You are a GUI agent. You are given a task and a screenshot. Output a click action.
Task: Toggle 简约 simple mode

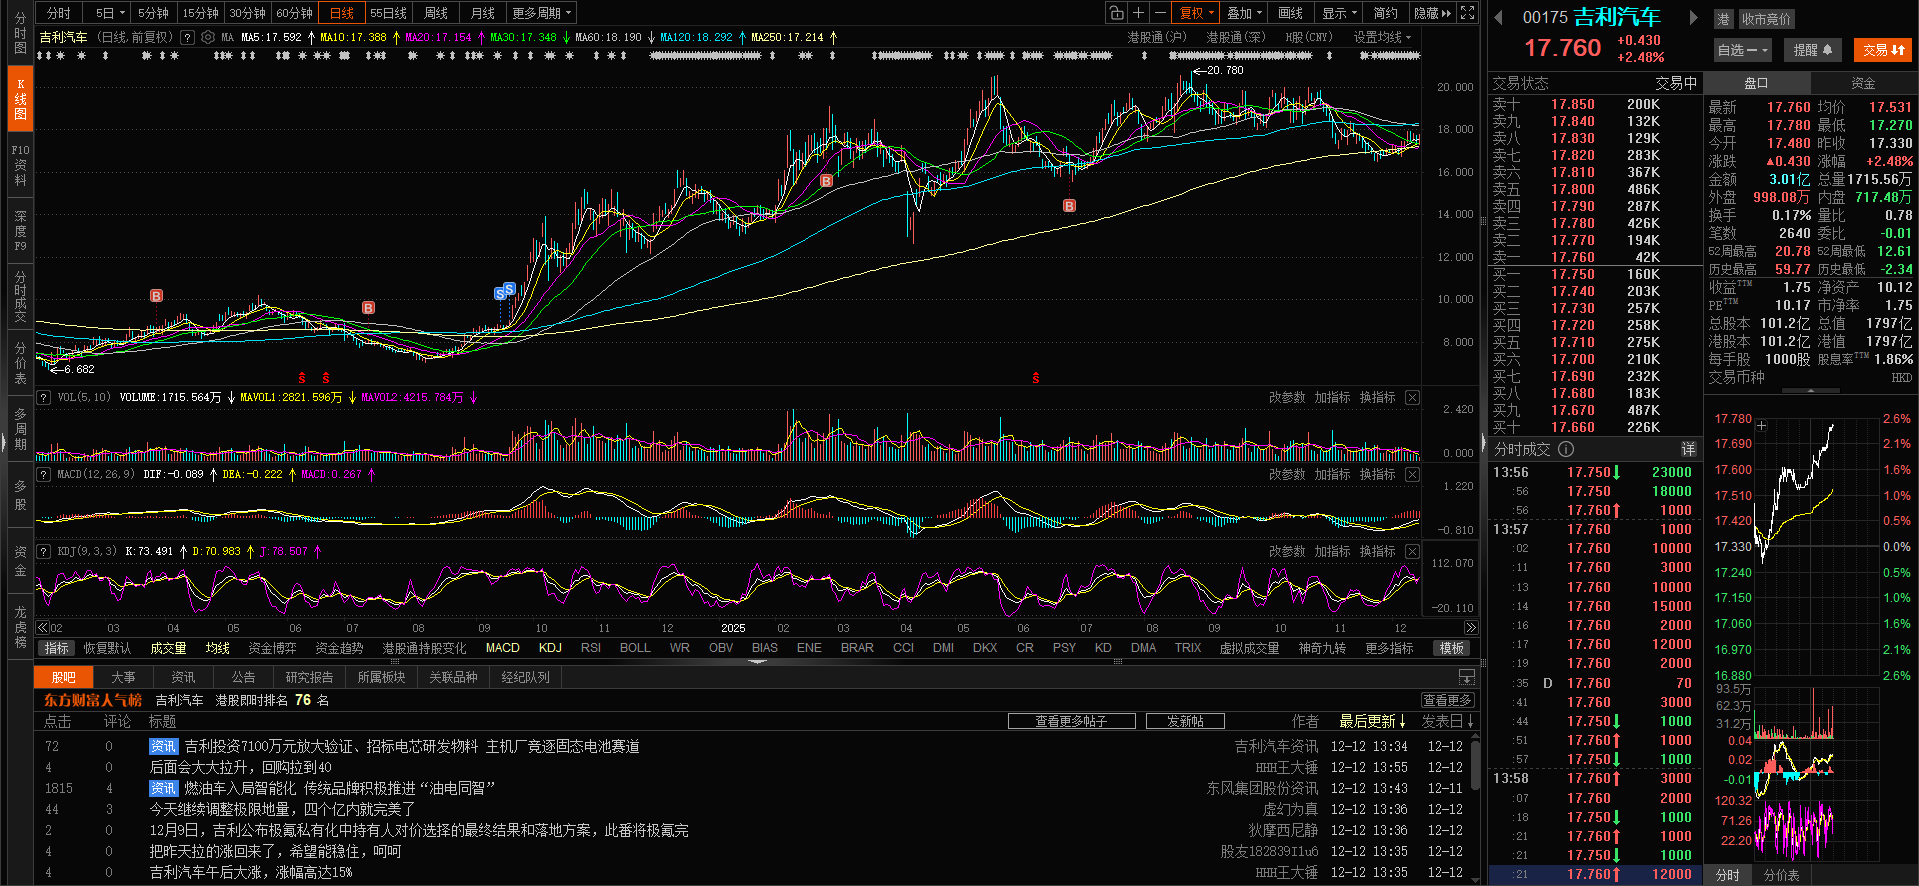tap(1385, 13)
